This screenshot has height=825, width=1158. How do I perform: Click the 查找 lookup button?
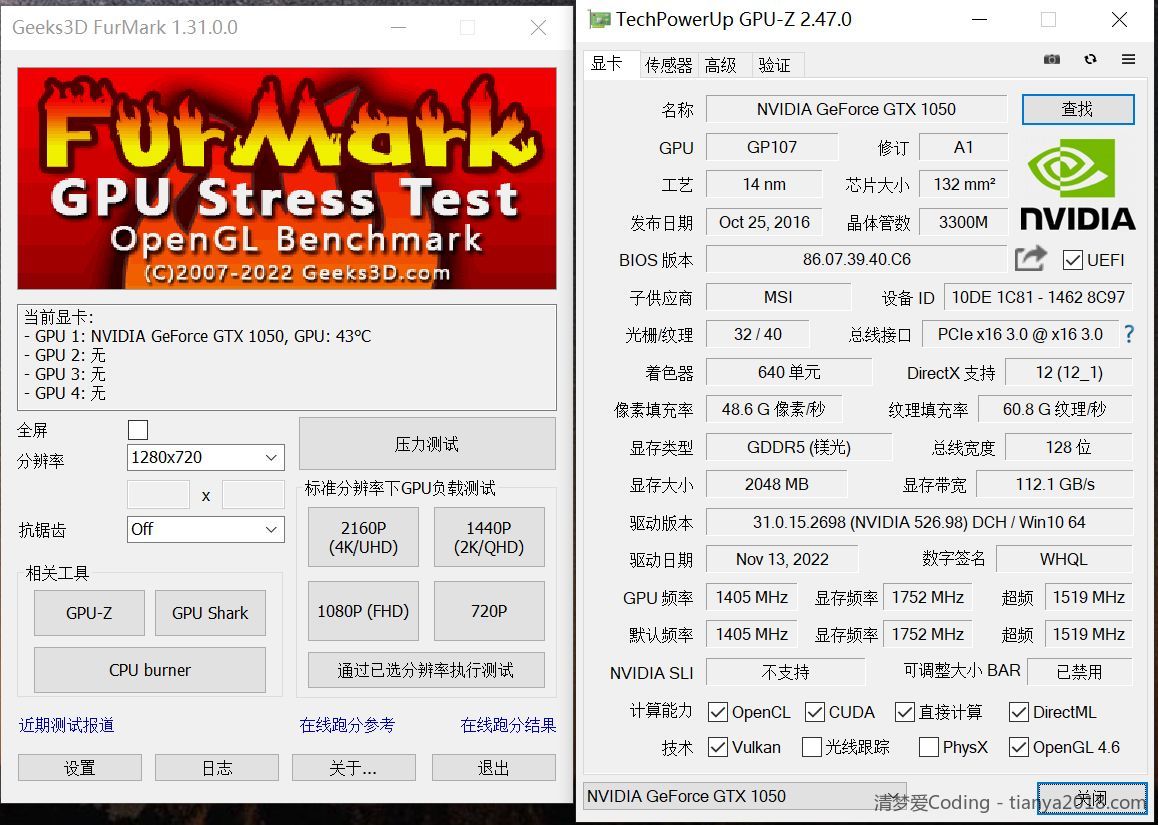coord(1078,109)
